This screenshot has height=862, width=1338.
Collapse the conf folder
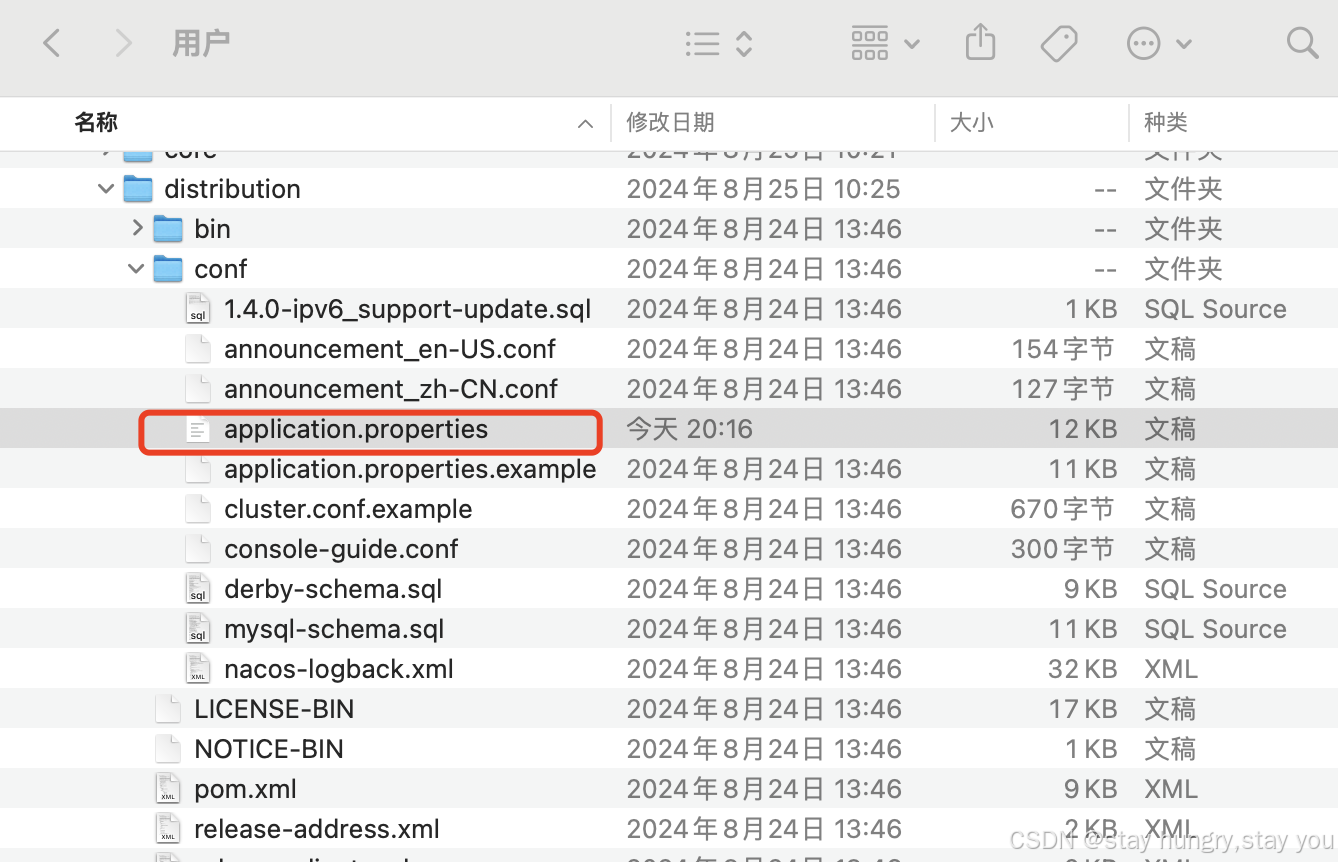tap(136, 269)
